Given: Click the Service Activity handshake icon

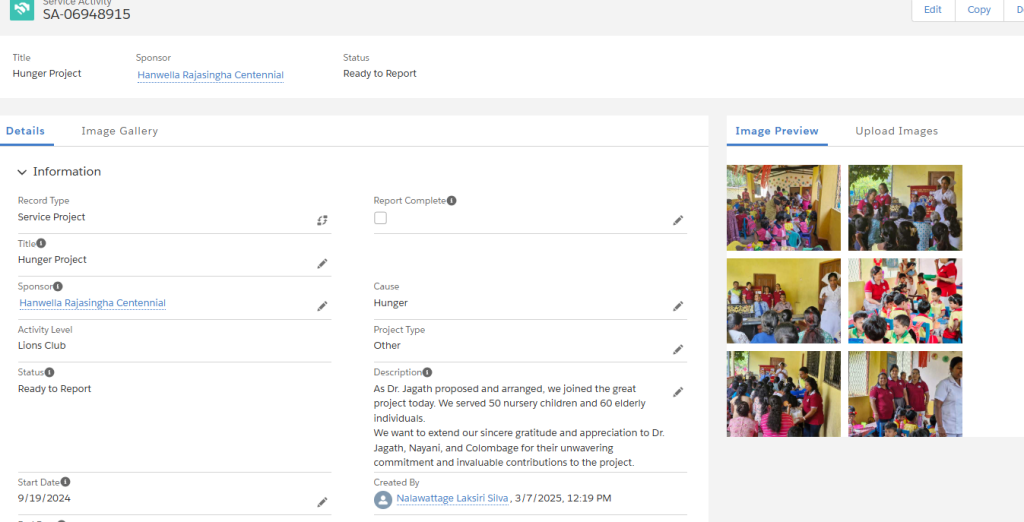Looking at the screenshot, I should pyautogui.click(x=22, y=9).
